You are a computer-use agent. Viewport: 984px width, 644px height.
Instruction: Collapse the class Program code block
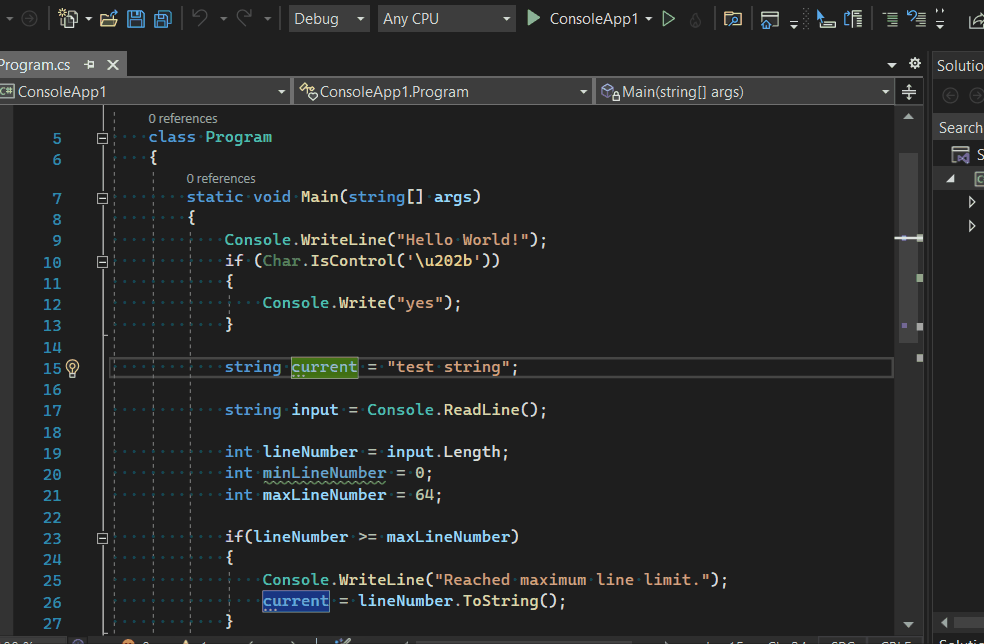tap(102, 138)
